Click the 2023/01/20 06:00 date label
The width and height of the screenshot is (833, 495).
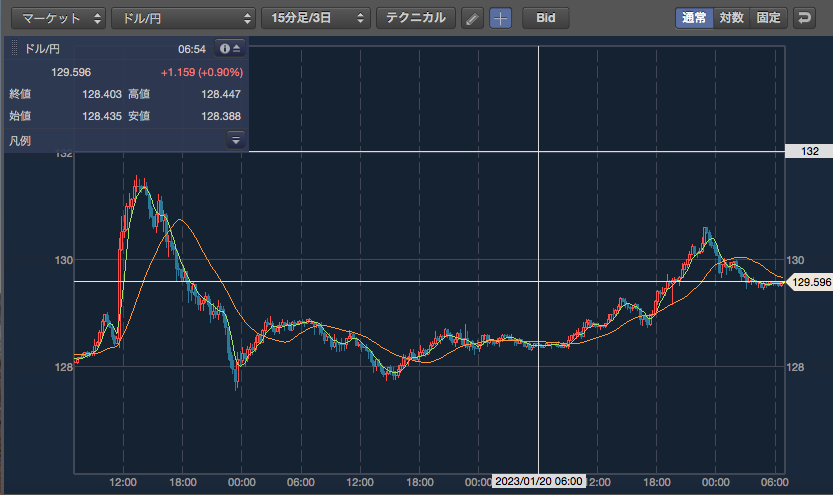[x=539, y=481]
